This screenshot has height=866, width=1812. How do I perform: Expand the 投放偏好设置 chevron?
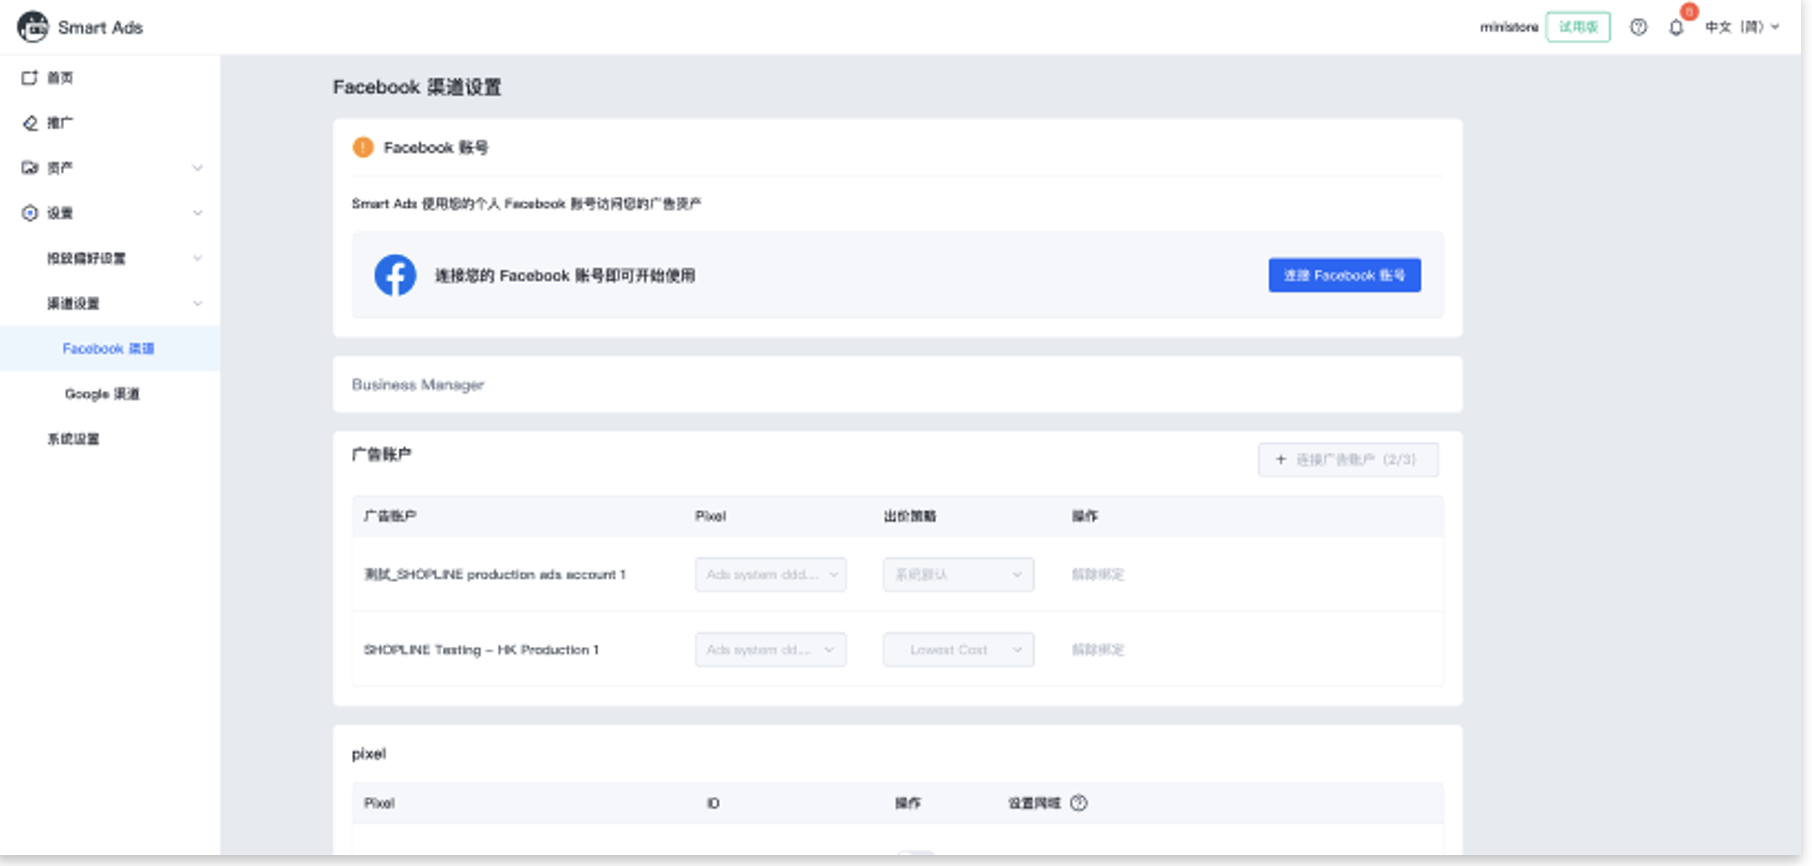point(197,258)
